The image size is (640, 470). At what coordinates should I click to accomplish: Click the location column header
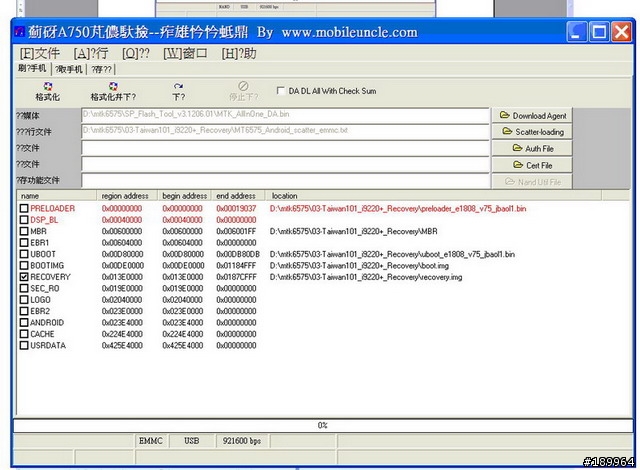(x=433, y=196)
